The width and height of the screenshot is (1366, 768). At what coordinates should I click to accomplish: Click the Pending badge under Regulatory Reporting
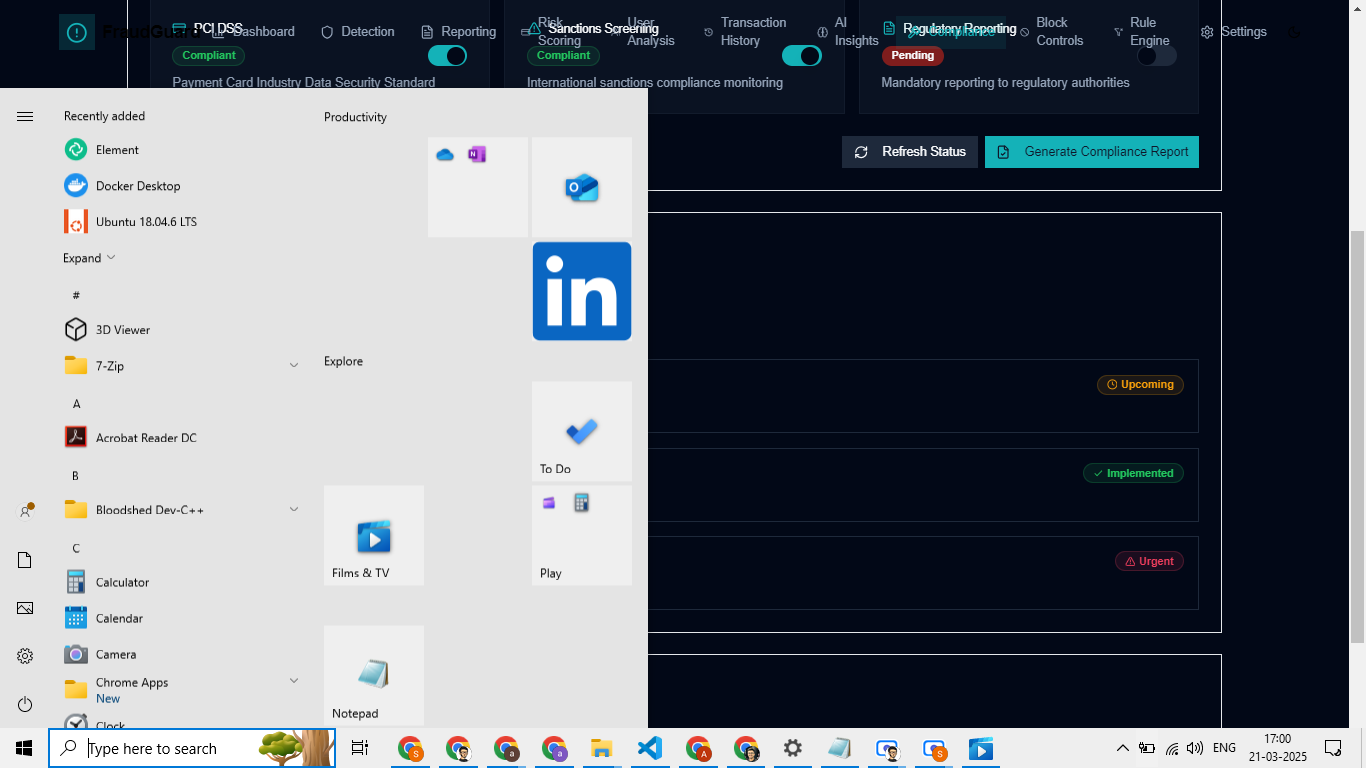[x=912, y=56]
